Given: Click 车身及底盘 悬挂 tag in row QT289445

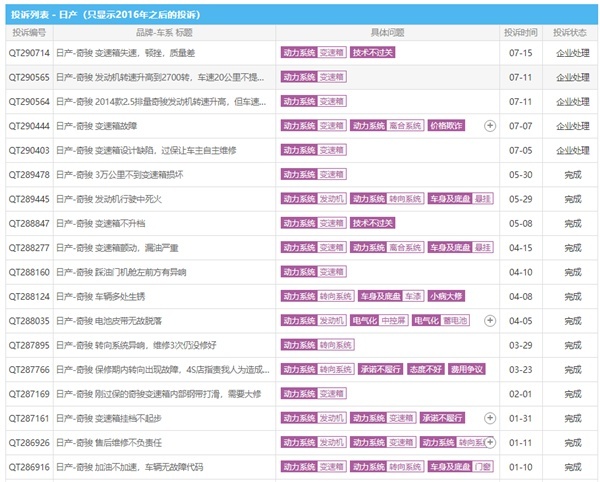Looking at the screenshot, I should point(460,199).
